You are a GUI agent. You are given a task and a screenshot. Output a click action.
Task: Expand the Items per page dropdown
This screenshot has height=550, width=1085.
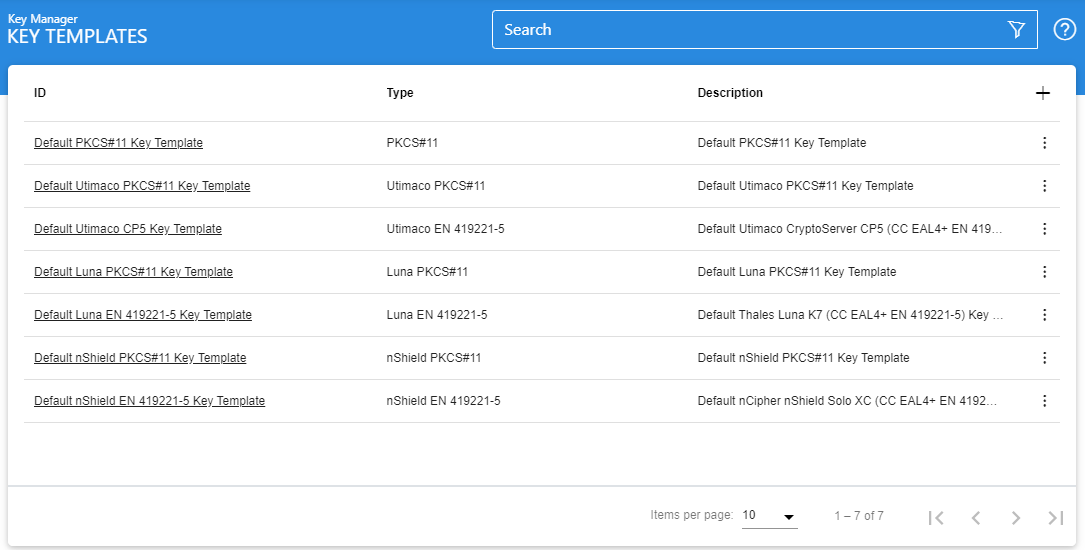[x=769, y=516]
